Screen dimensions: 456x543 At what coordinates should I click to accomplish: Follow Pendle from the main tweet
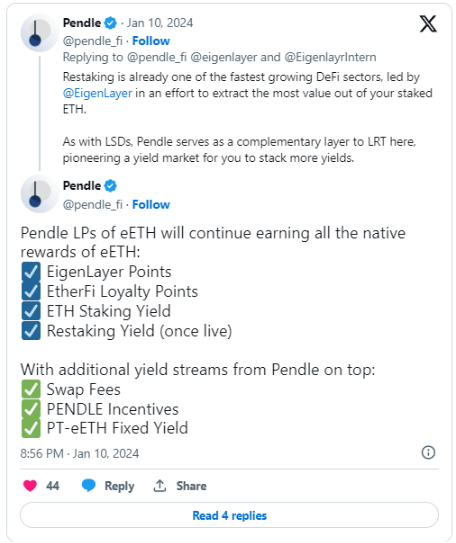[151, 204]
